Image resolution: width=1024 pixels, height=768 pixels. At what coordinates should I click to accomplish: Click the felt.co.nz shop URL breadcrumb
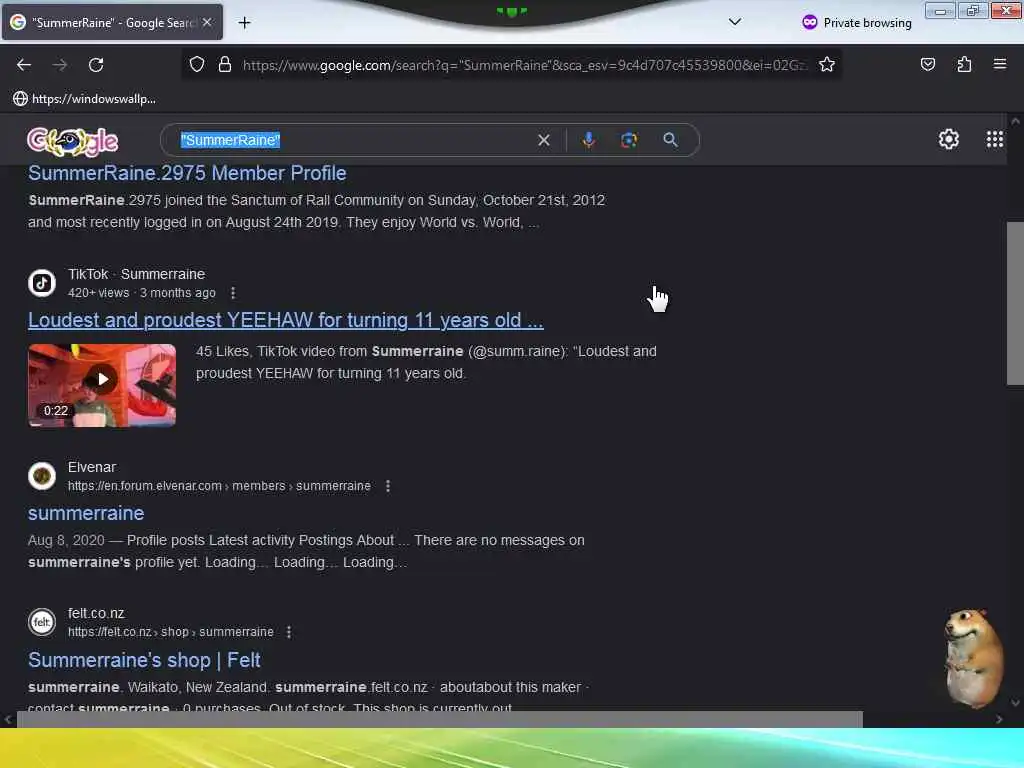(170, 632)
